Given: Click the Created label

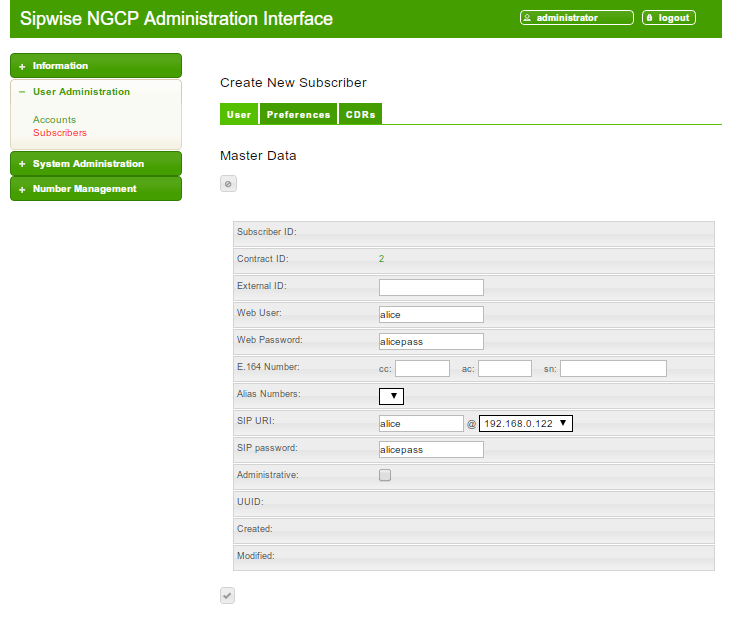Looking at the screenshot, I should (x=255, y=529).
